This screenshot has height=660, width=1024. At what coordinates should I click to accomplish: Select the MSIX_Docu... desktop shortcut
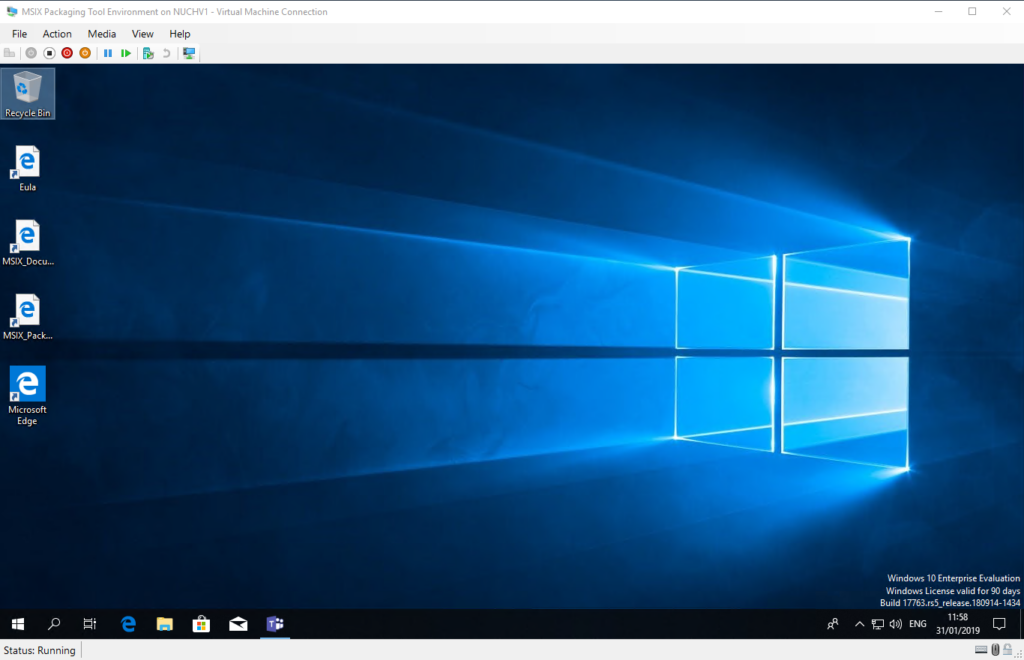(27, 243)
